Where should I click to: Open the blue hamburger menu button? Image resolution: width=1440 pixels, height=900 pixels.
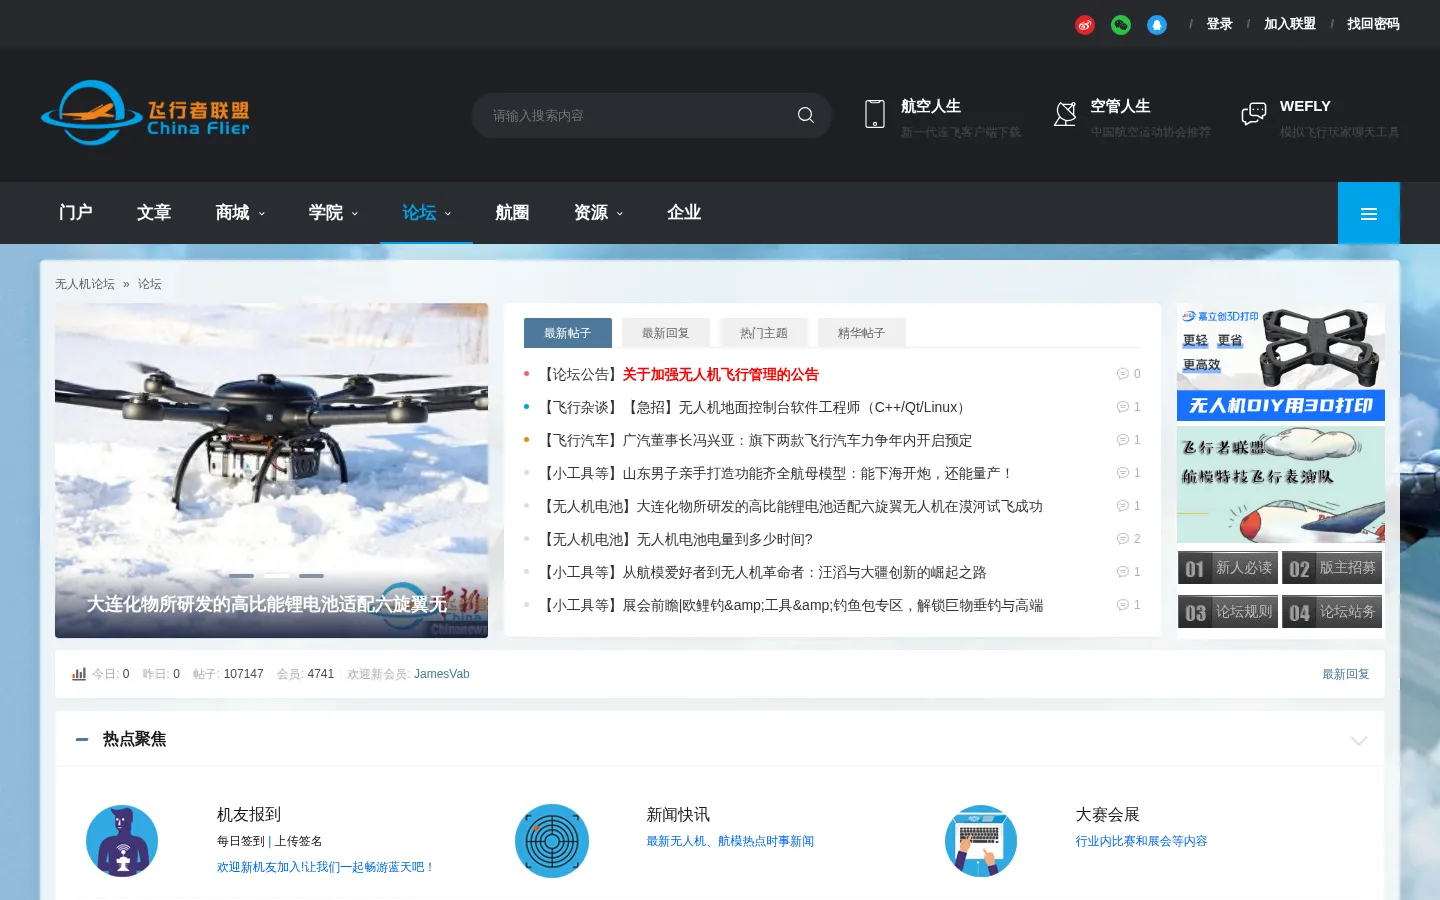[1369, 213]
